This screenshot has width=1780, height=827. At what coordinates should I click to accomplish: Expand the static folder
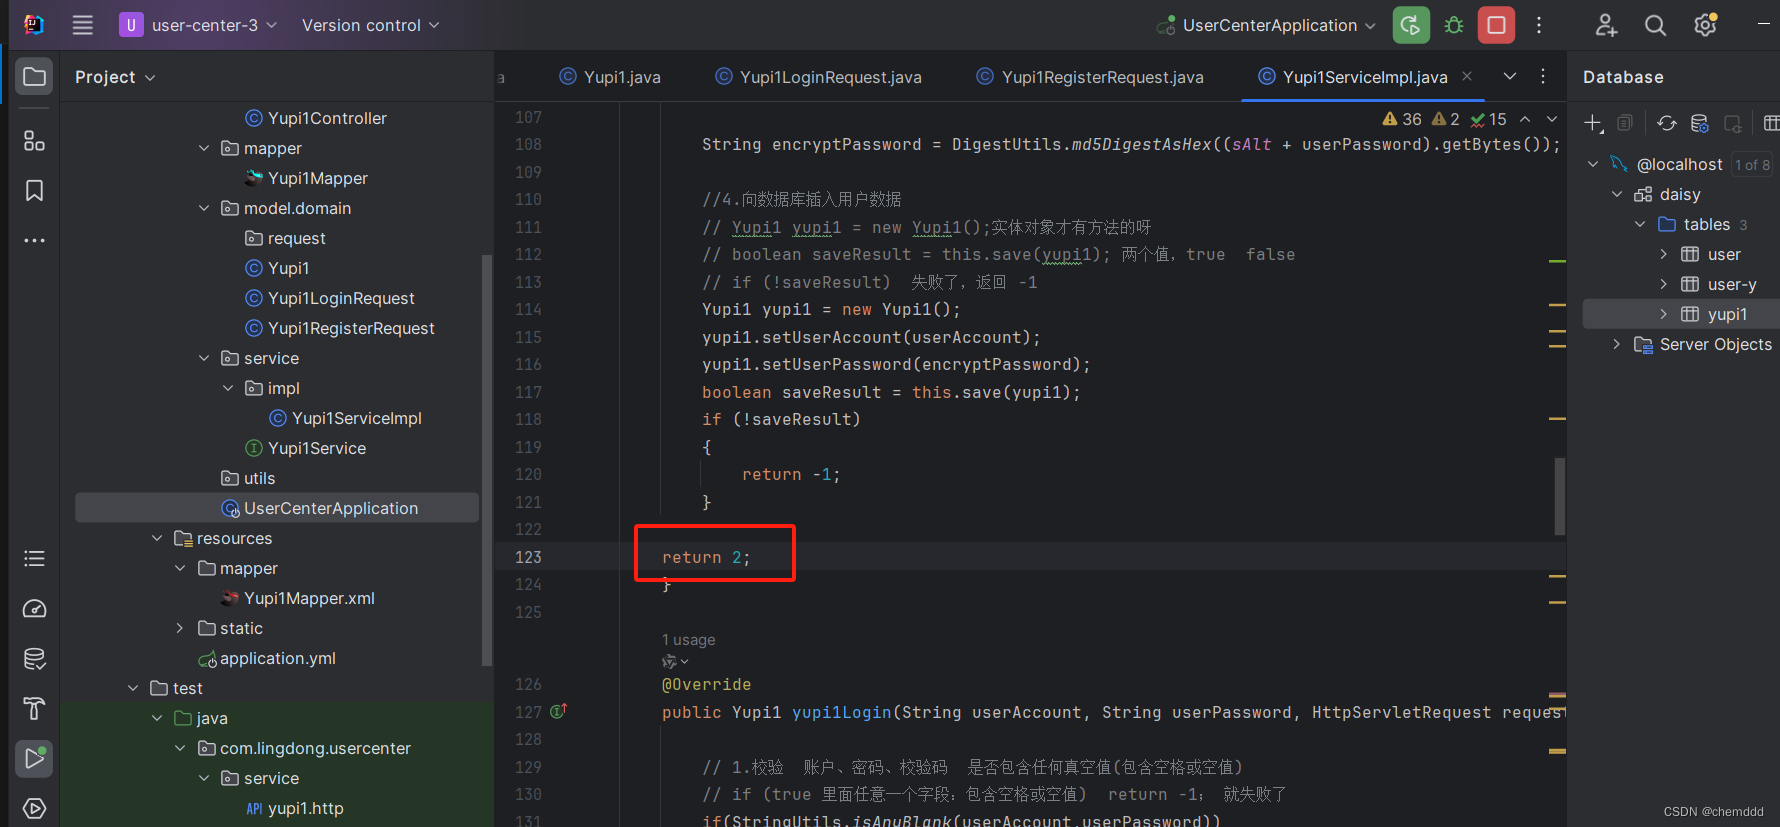coord(180,628)
